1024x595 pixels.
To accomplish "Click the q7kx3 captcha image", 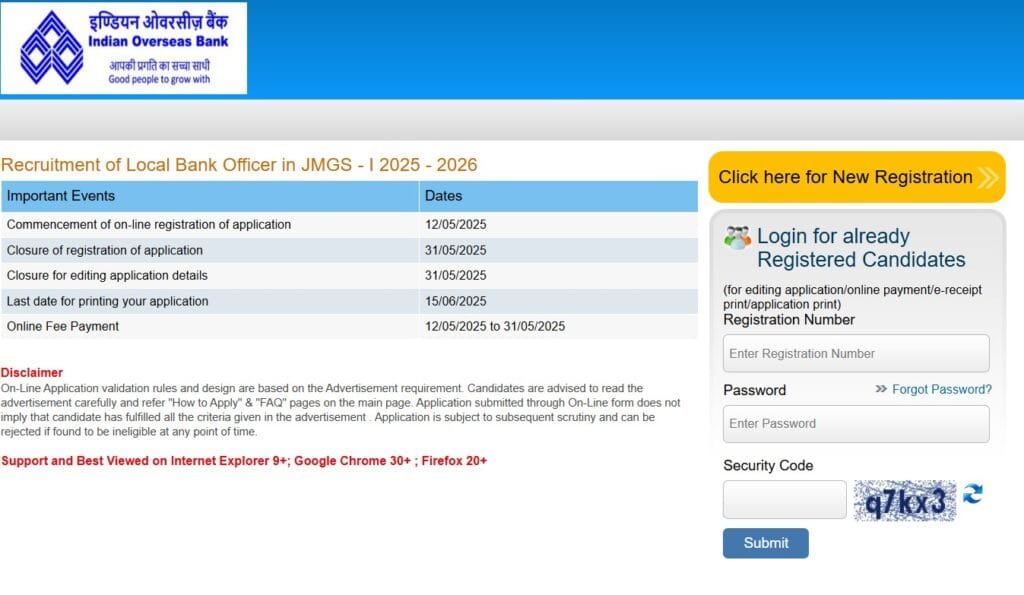I will pos(904,501).
